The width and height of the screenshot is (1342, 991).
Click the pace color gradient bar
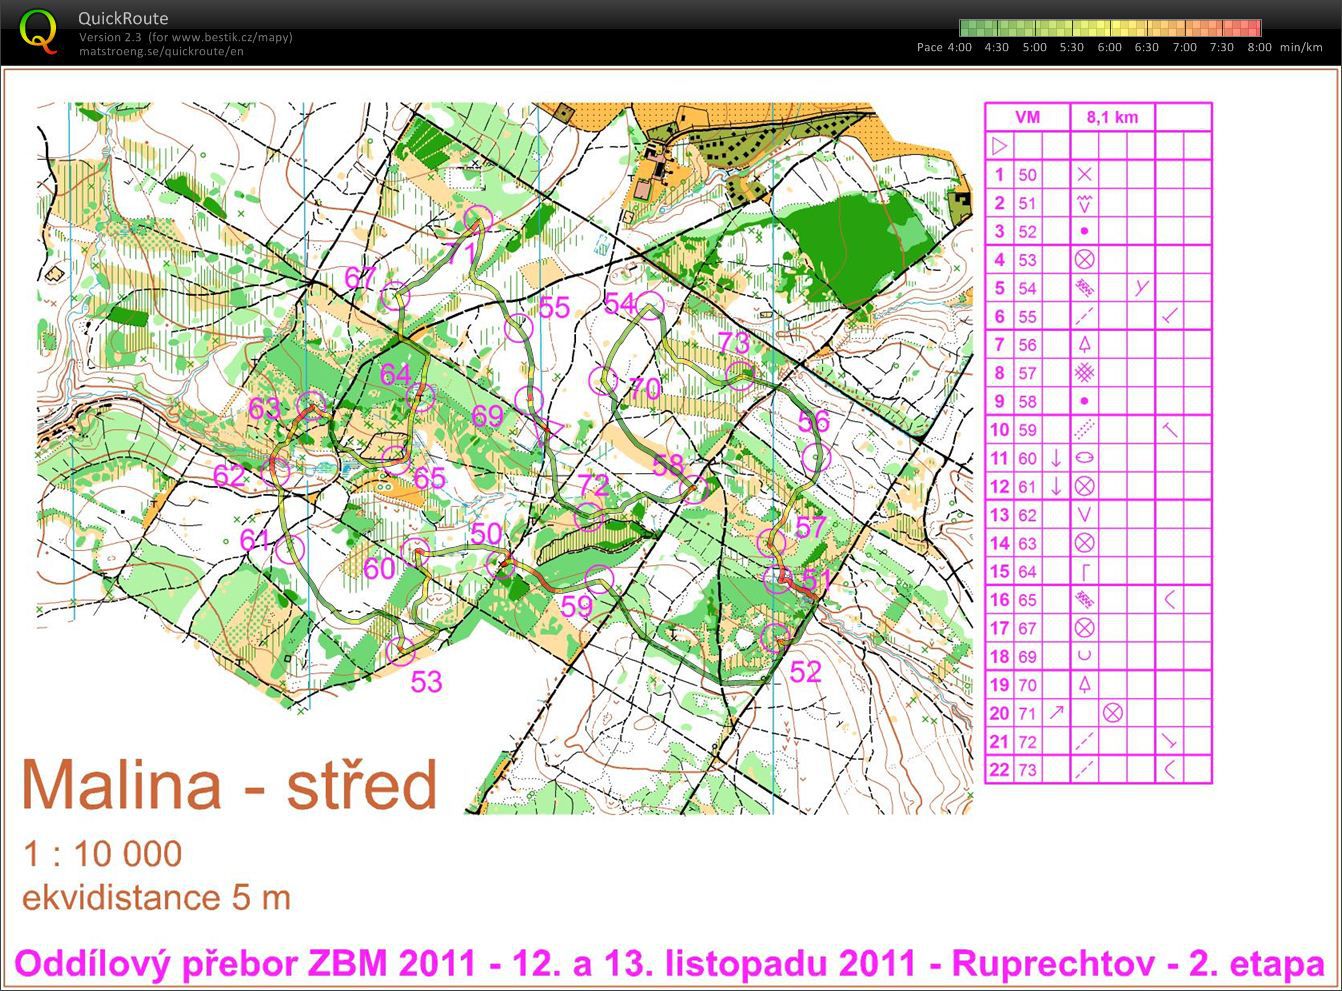1110,28
